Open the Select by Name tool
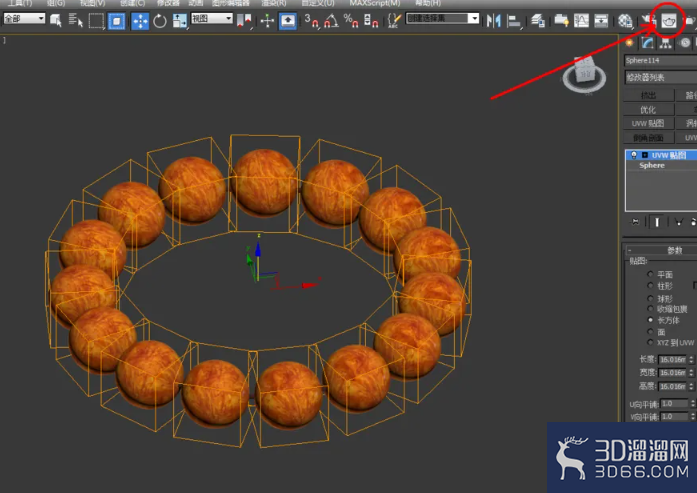This screenshot has width=697, height=493. click(x=76, y=20)
